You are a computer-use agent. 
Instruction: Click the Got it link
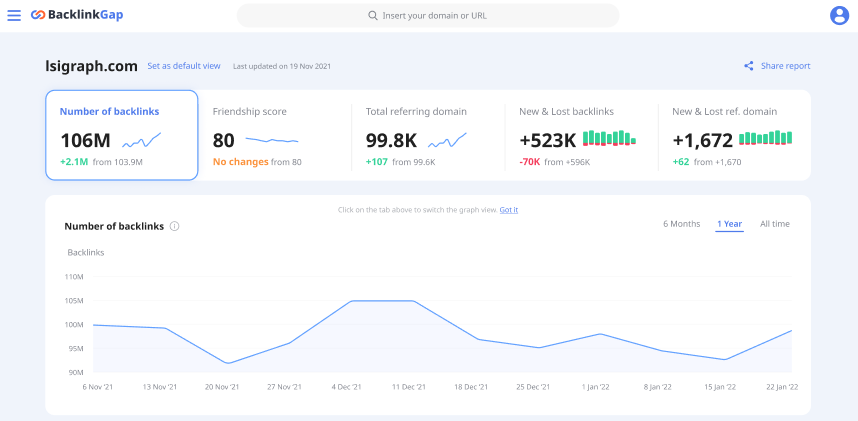coord(509,210)
